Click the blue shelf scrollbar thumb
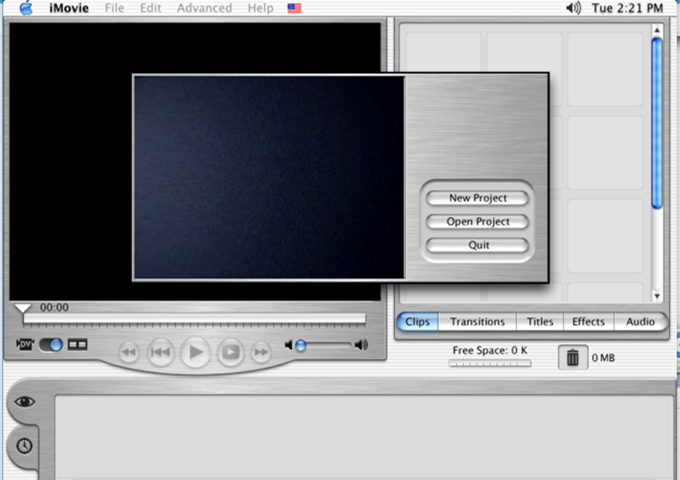 [657, 123]
